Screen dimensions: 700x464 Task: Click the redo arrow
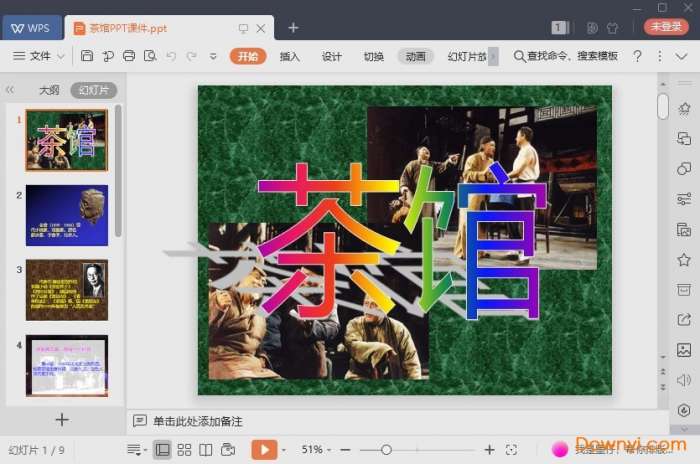[192, 56]
